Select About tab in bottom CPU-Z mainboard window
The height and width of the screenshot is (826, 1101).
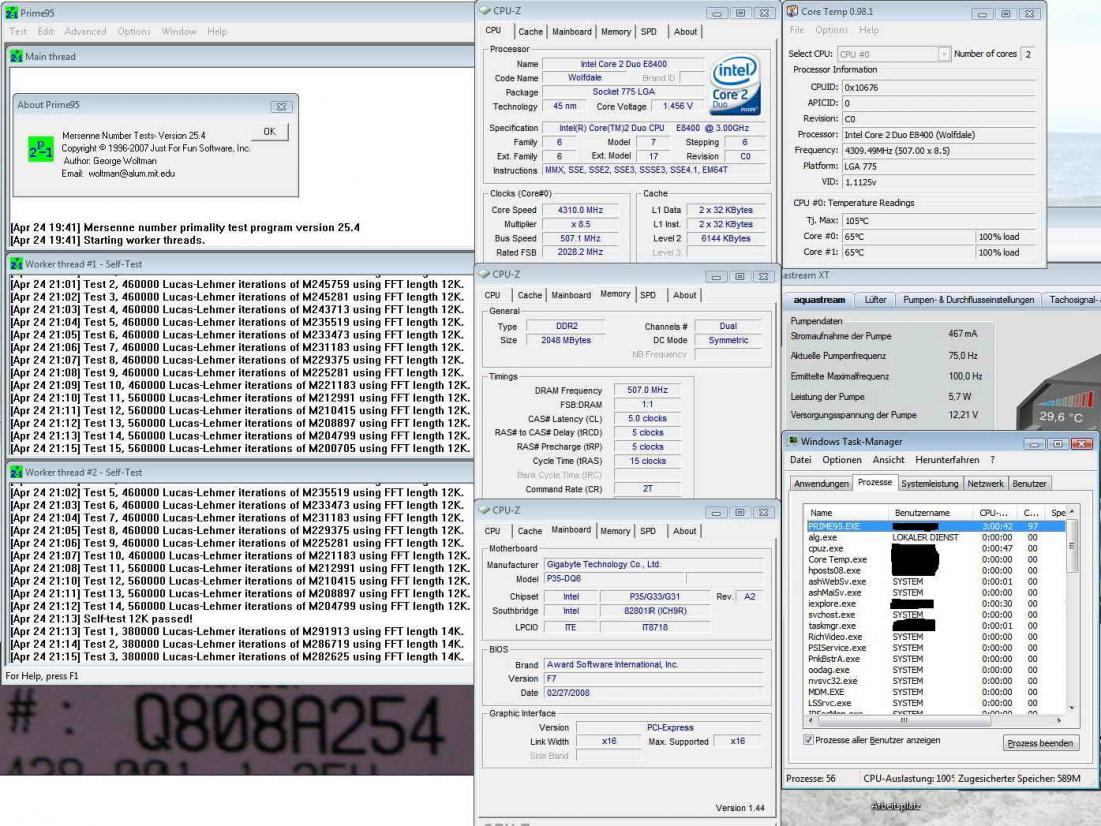(685, 532)
